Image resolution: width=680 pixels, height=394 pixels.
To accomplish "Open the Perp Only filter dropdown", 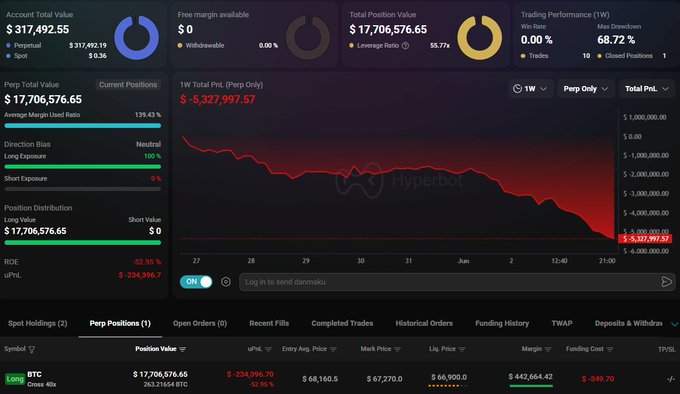I will (586, 89).
